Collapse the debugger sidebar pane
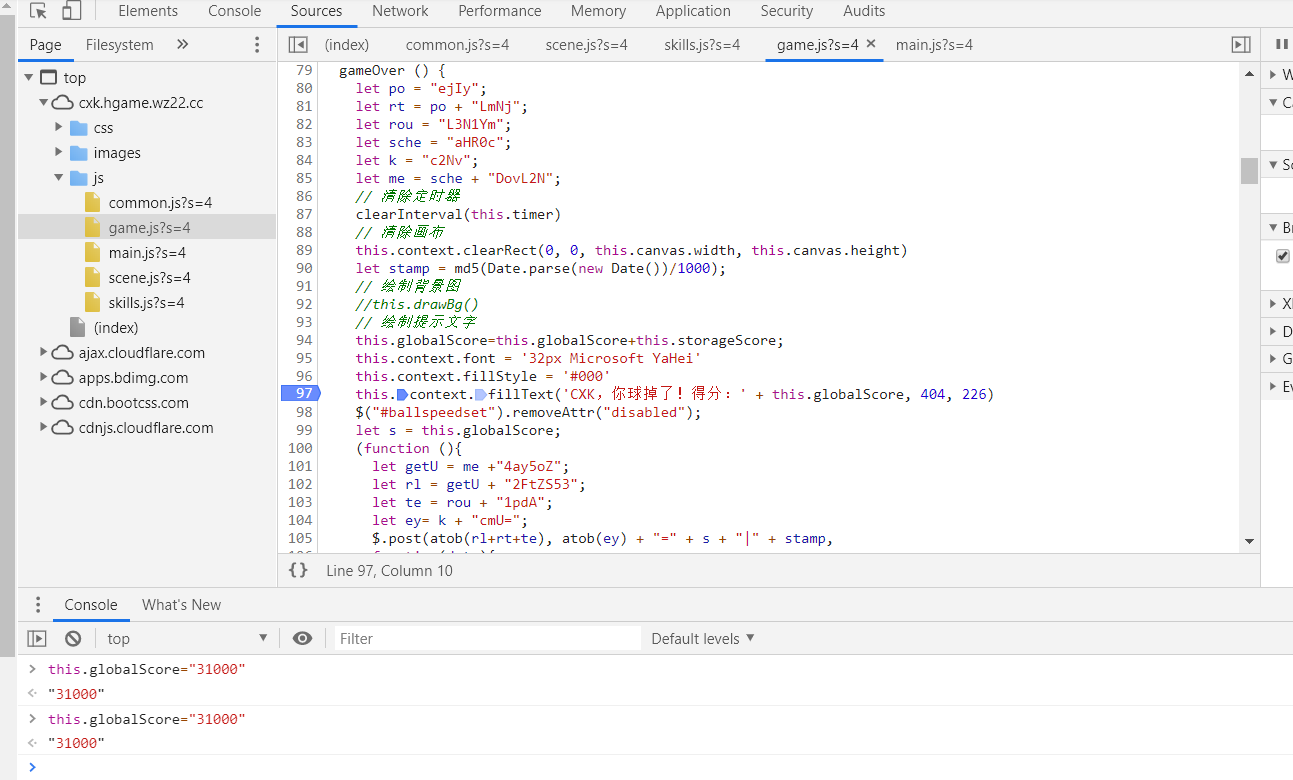This screenshot has width=1293, height=780. [x=1240, y=45]
